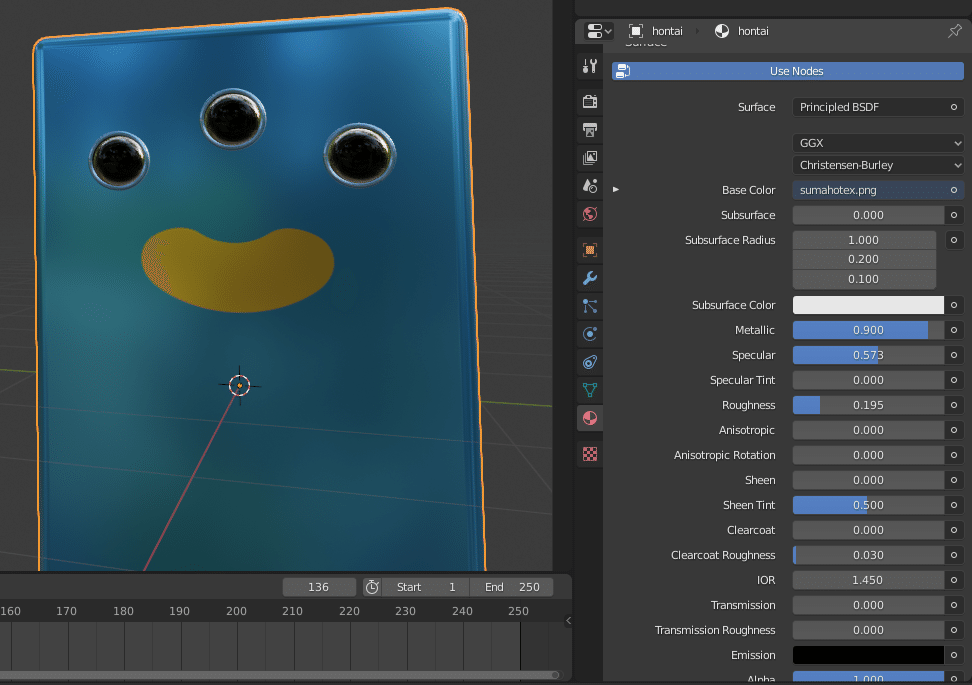Click the hontai material sphere icon
This screenshot has width=972, height=685.
coord(722,31)
